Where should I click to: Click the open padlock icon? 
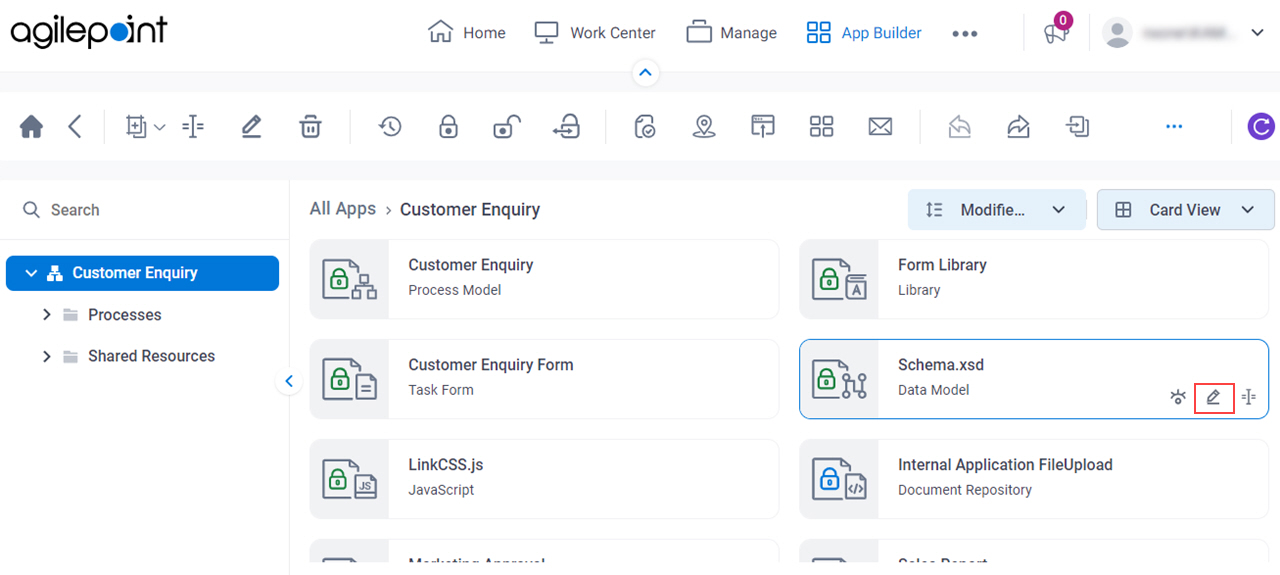[x=507, y=127]
